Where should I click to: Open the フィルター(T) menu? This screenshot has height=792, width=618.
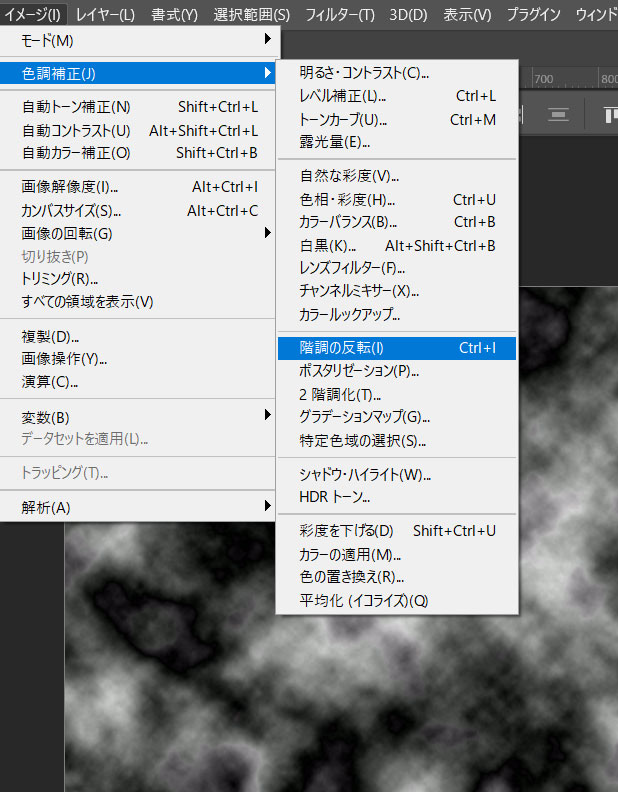[x=339, y=14]
